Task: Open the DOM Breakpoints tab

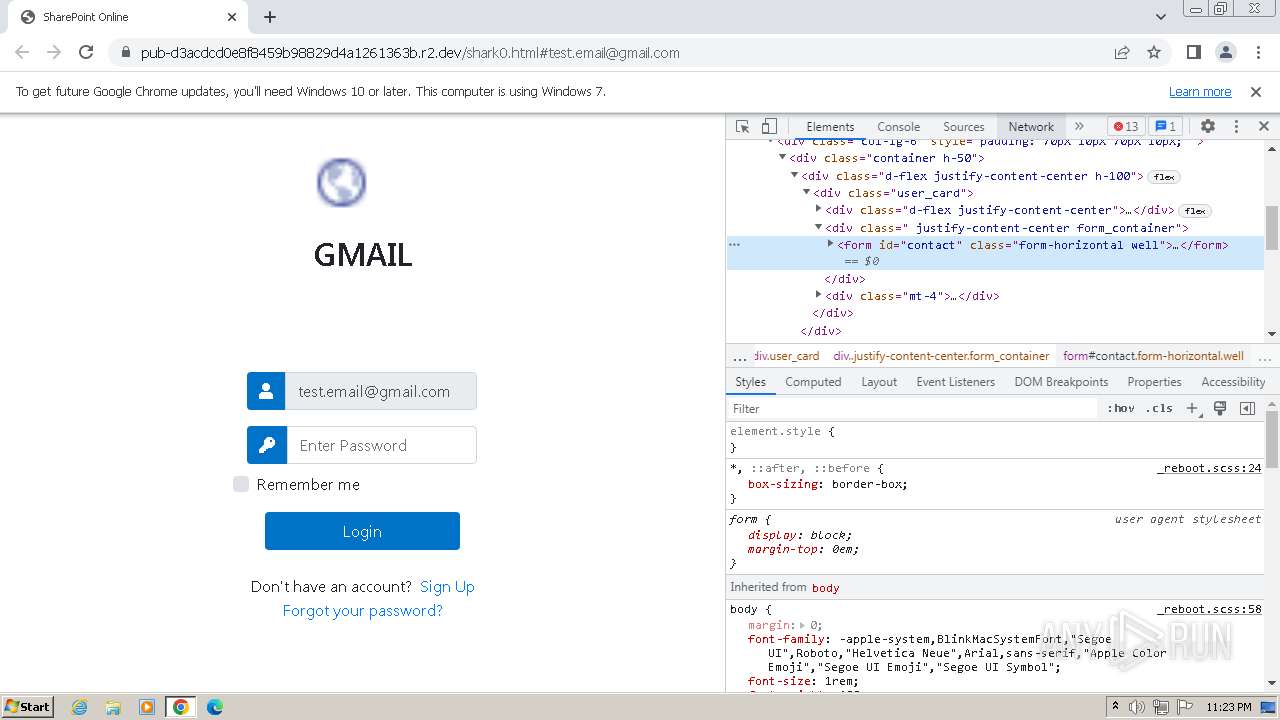Action: (1061, 382)
